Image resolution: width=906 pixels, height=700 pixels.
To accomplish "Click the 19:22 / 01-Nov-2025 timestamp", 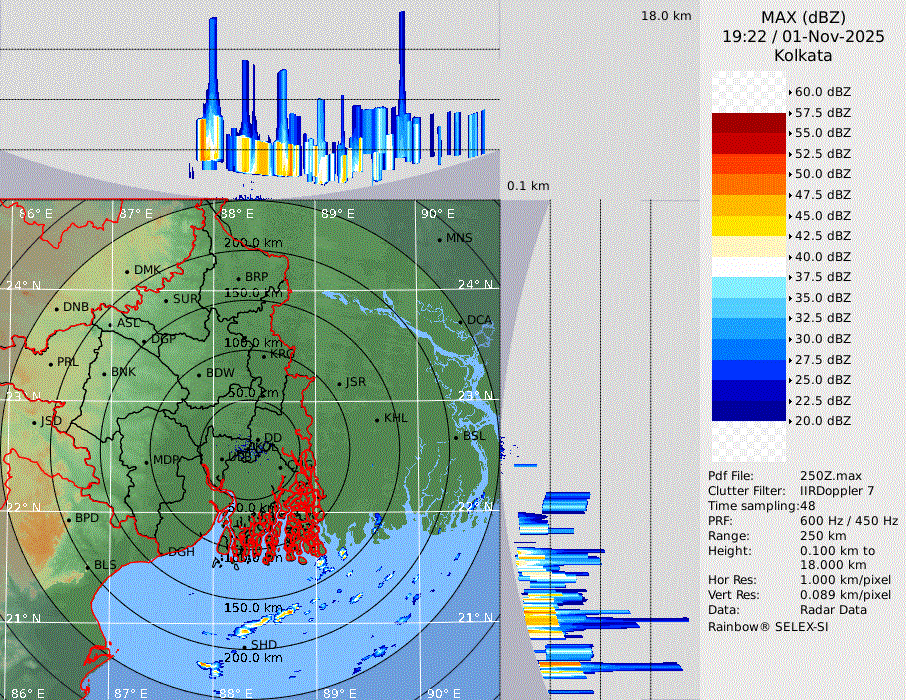I will (802, 37).
